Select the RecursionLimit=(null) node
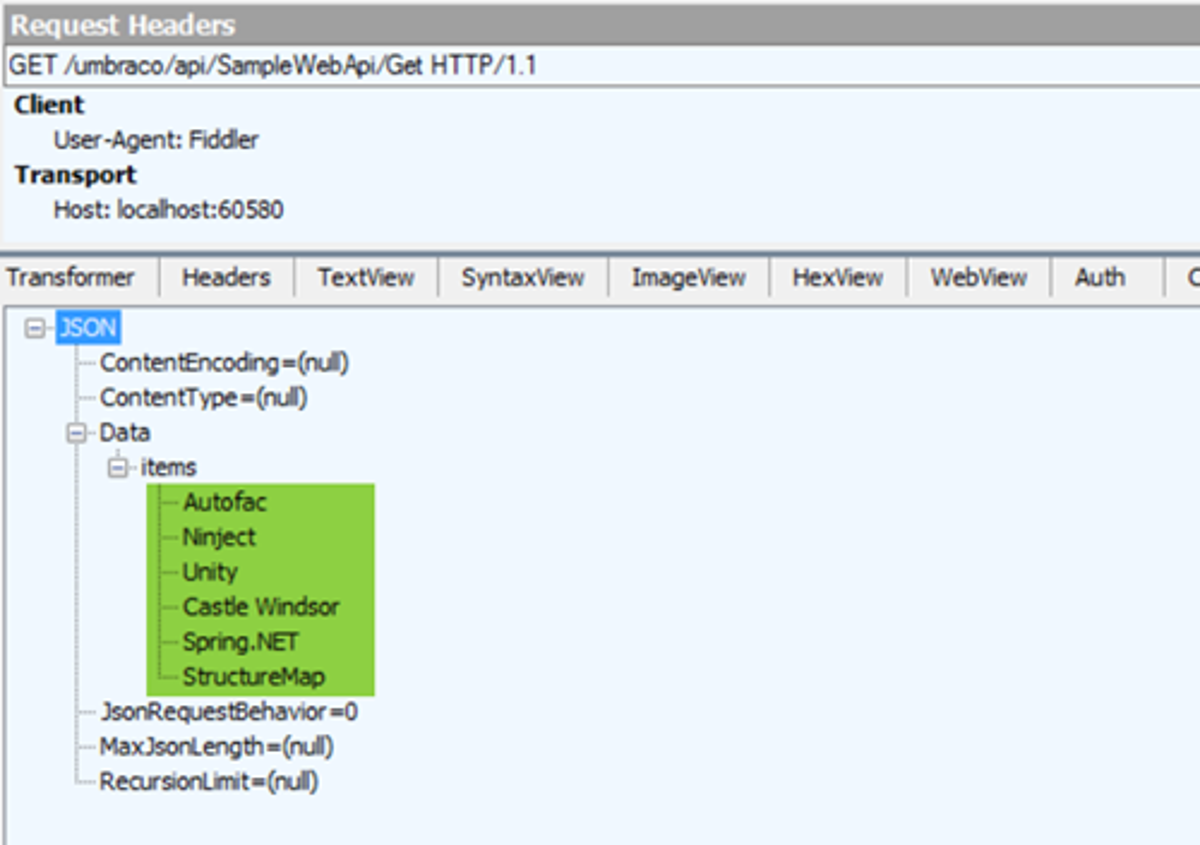This screenshot has width=1200, height=845. [x=209, y=782]
